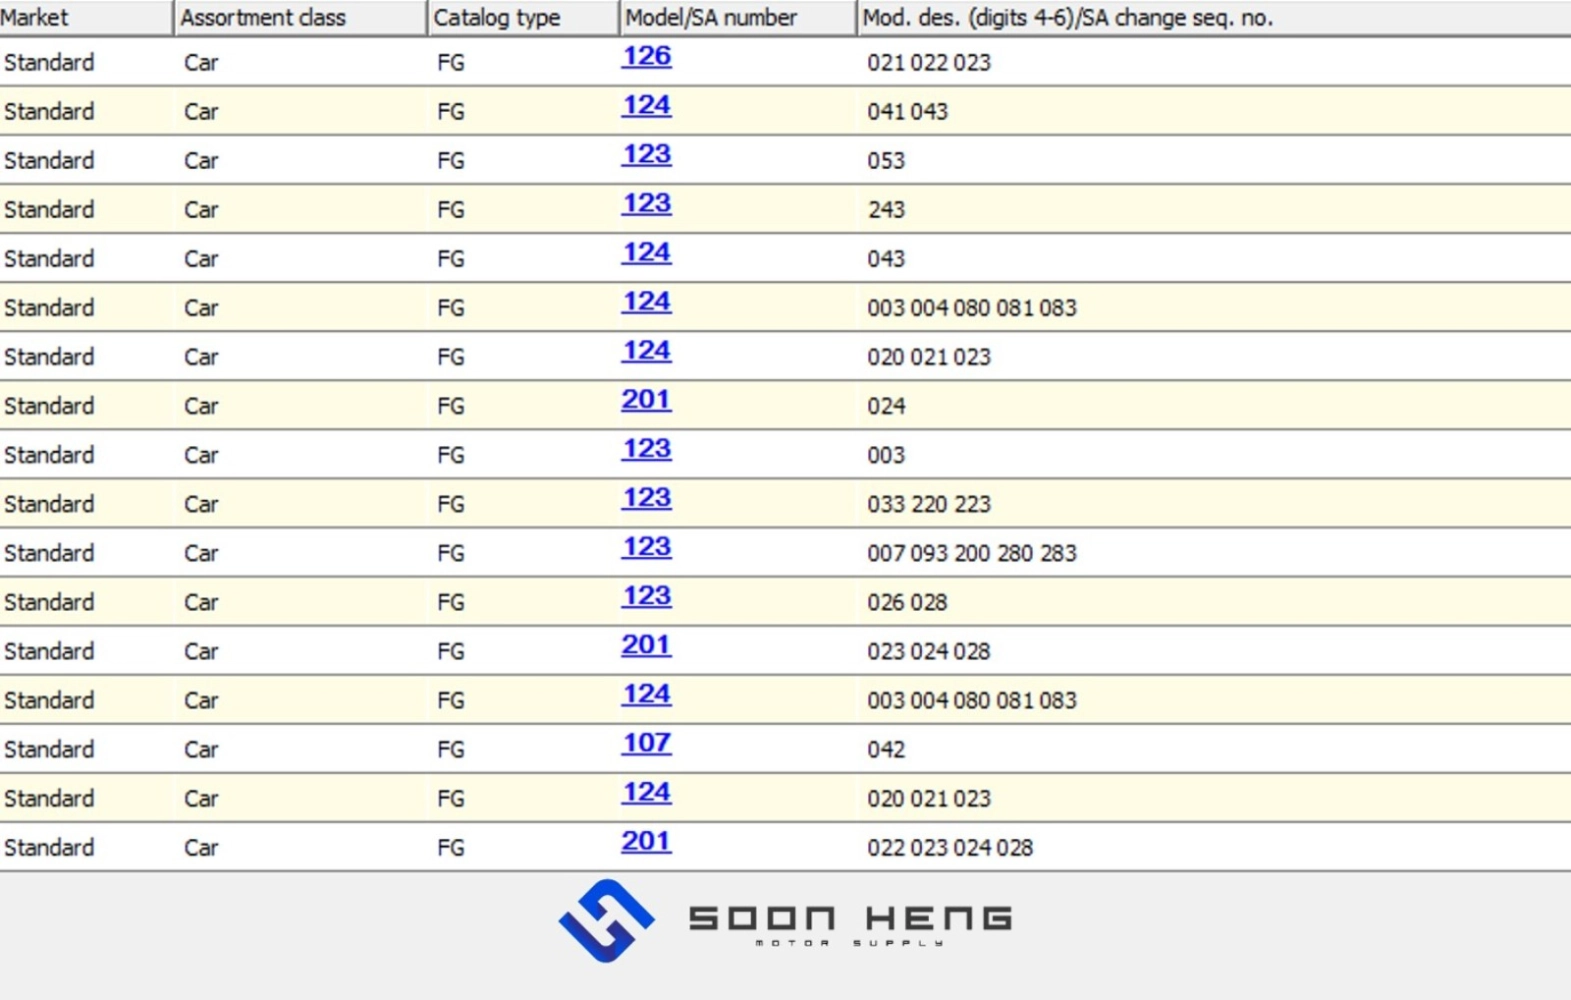This screenshot has height=1000, width=1571.
Task: Click the Car cell in the 107 row
Action: 201,749
